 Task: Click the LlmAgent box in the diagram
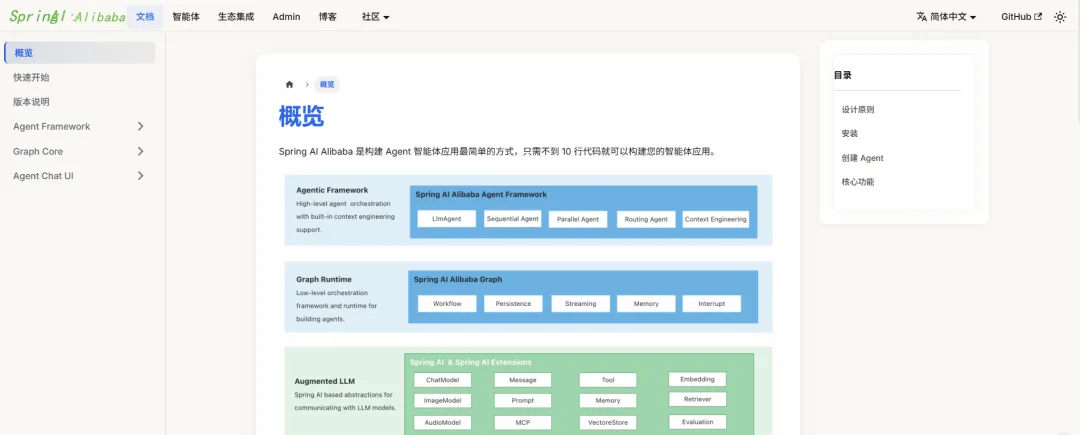(446, 220)
